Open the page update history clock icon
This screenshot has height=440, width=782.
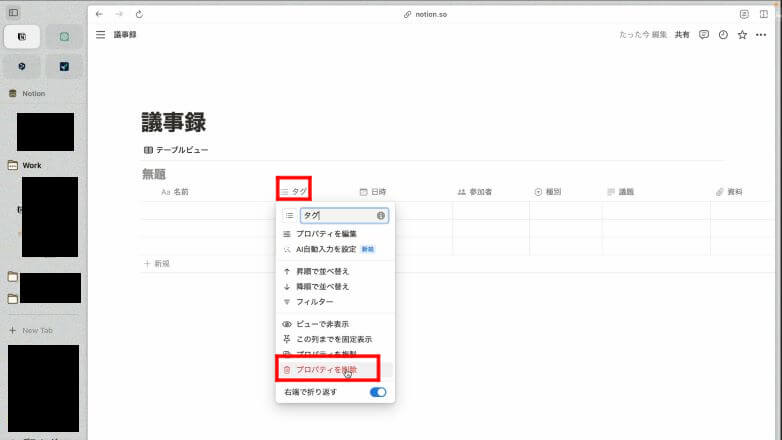tap(723, 34)
